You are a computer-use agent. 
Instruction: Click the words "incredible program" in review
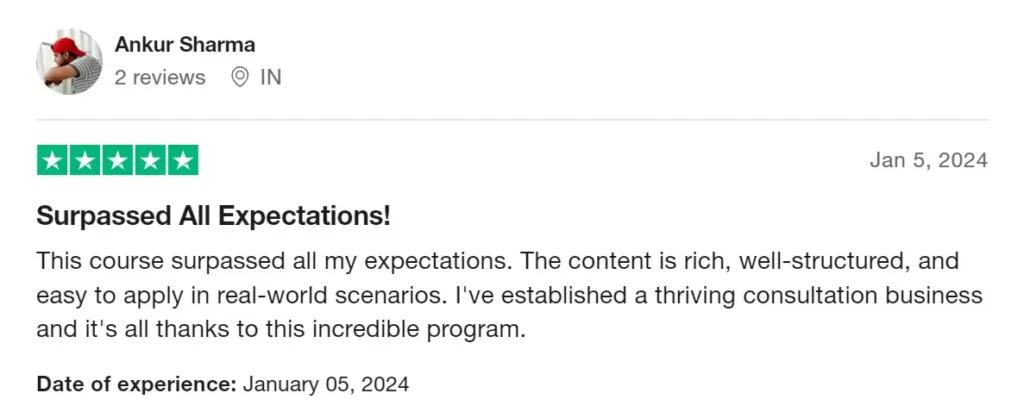pos(418,330)
